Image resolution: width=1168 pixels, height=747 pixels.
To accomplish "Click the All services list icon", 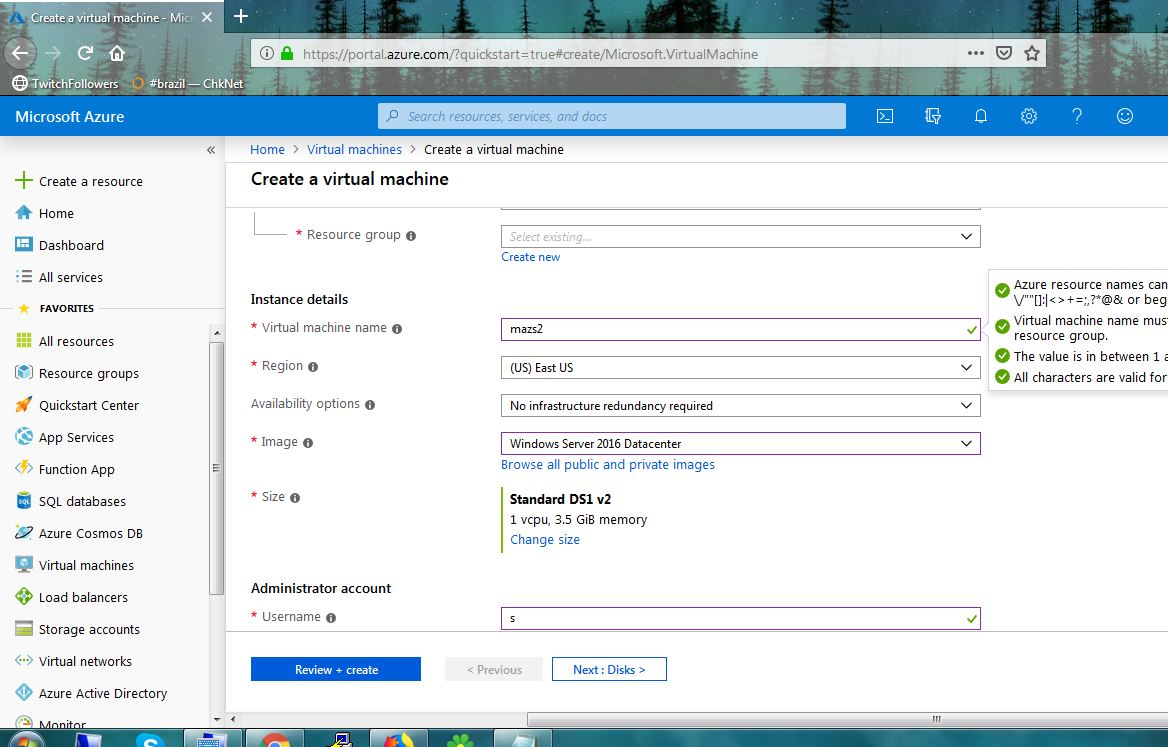I will tap(24, 276).
